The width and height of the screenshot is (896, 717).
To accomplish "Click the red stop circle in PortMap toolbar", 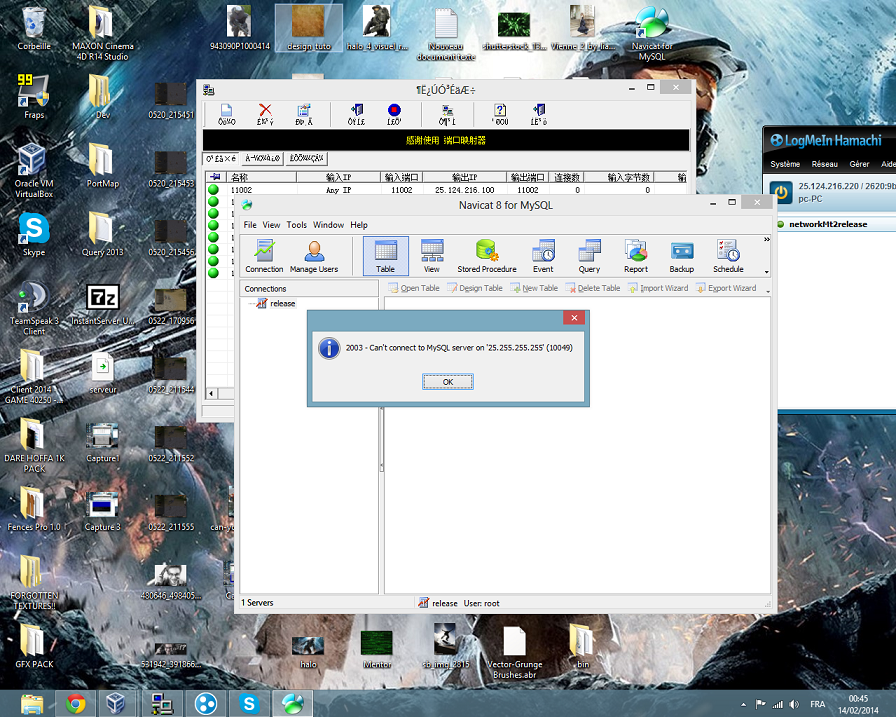I will coord(394,114).
